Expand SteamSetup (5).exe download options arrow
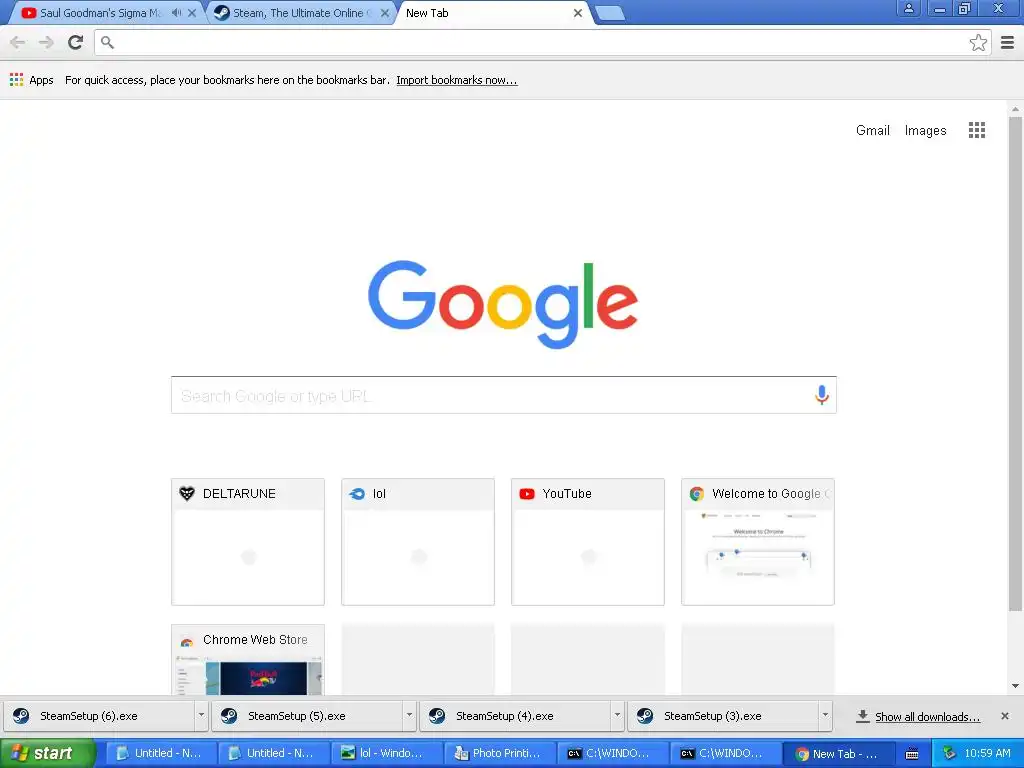Screen dimensions: 1024x768 point(409,716)
